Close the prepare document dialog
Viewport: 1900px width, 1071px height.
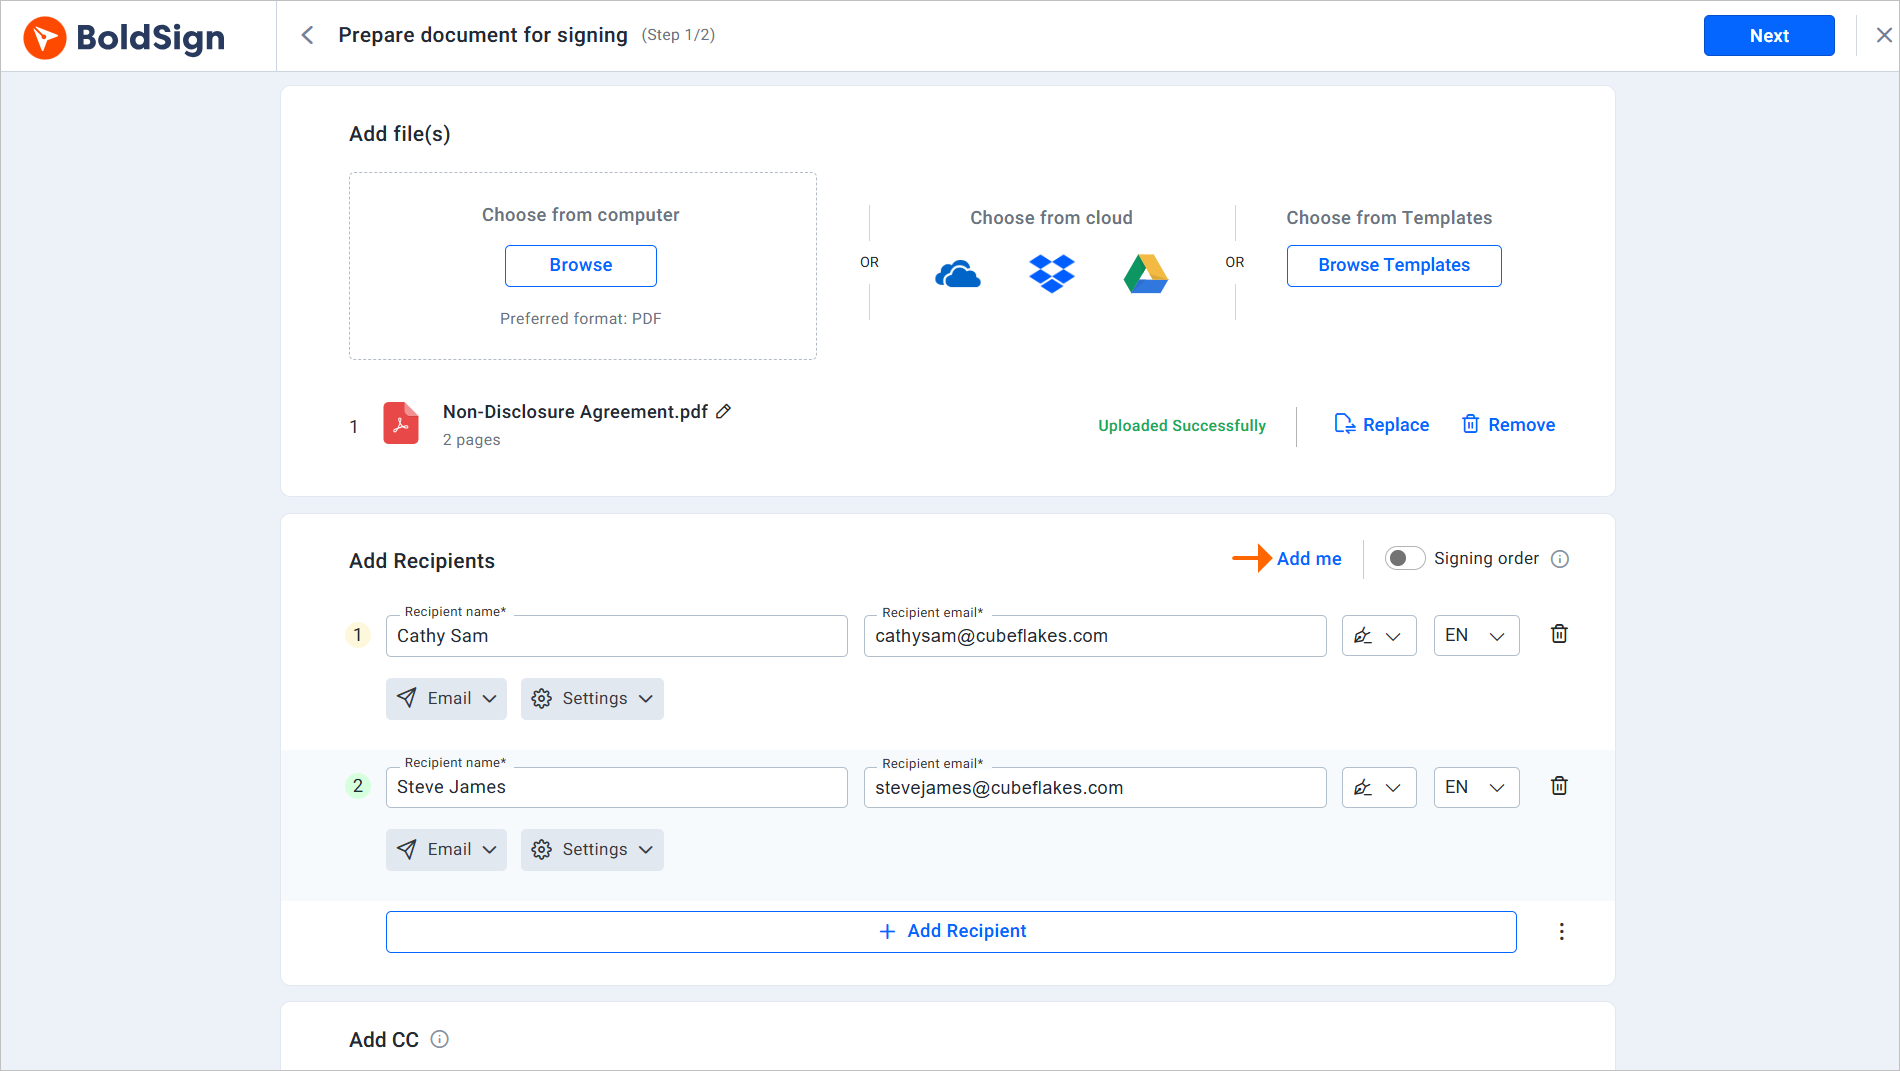pos(1884,35)
